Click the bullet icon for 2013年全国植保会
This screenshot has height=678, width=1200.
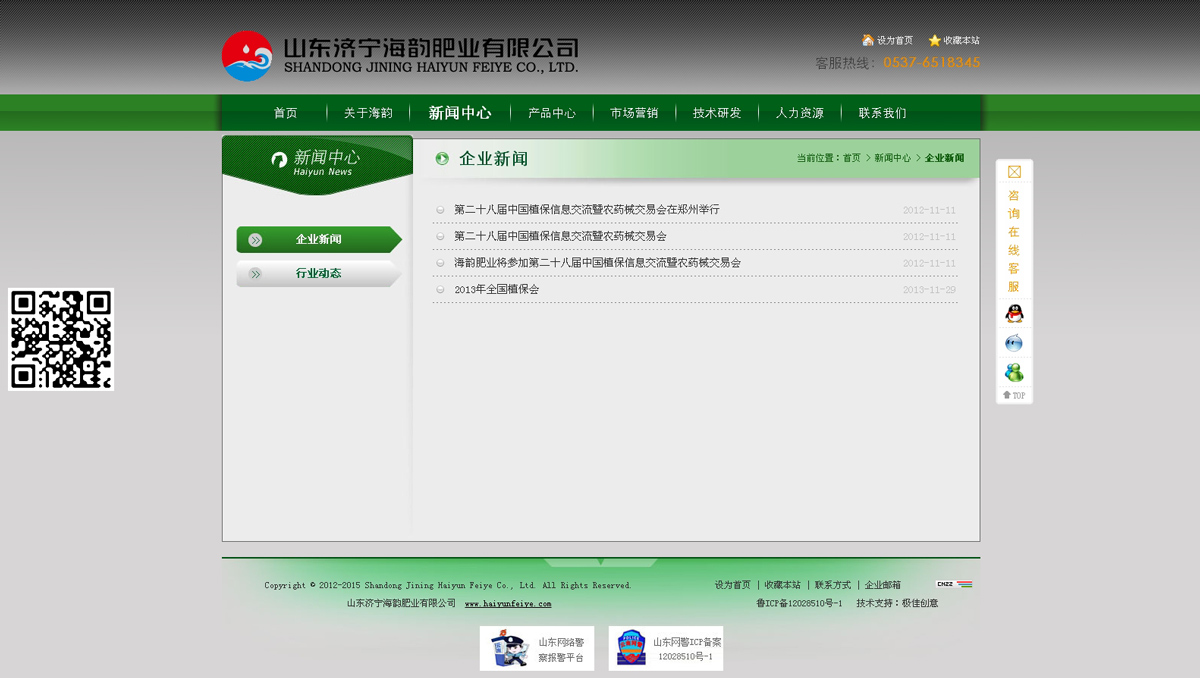pyautogui.click(x=440, y=290)
